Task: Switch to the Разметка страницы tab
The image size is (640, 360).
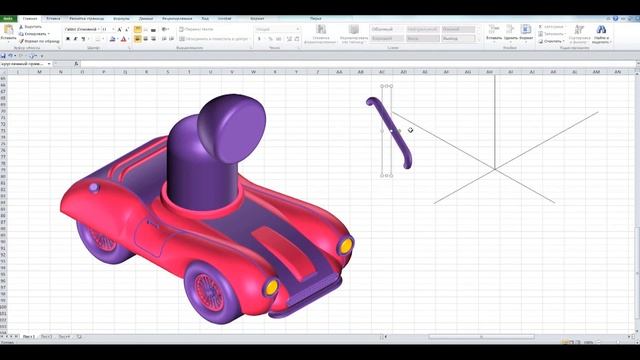Action: click(87, 18)
